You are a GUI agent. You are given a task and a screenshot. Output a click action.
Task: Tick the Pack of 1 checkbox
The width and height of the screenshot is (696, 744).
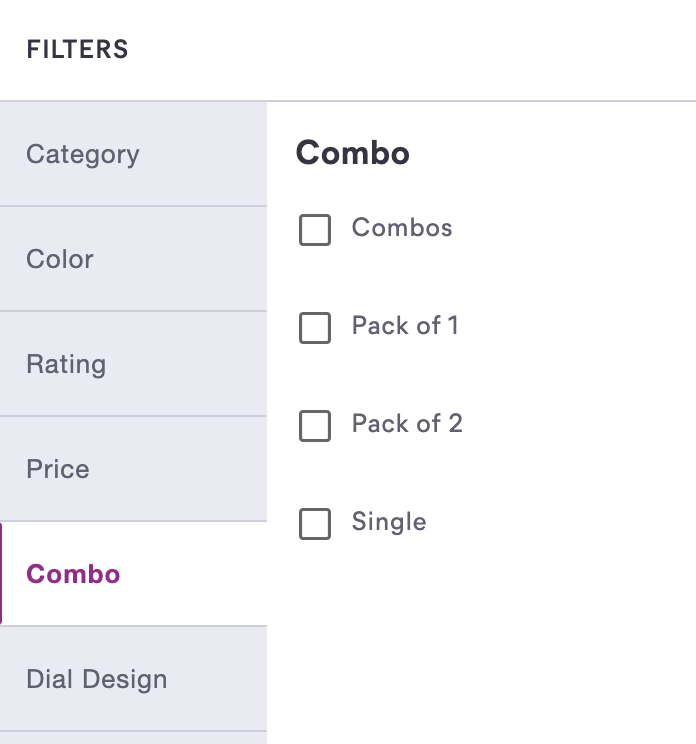315,328
